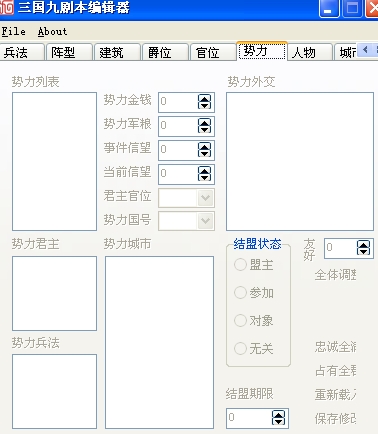The width and height of the screenshot is (378, 434).
Task: Open the File menu
Action: tap(14, 32)
